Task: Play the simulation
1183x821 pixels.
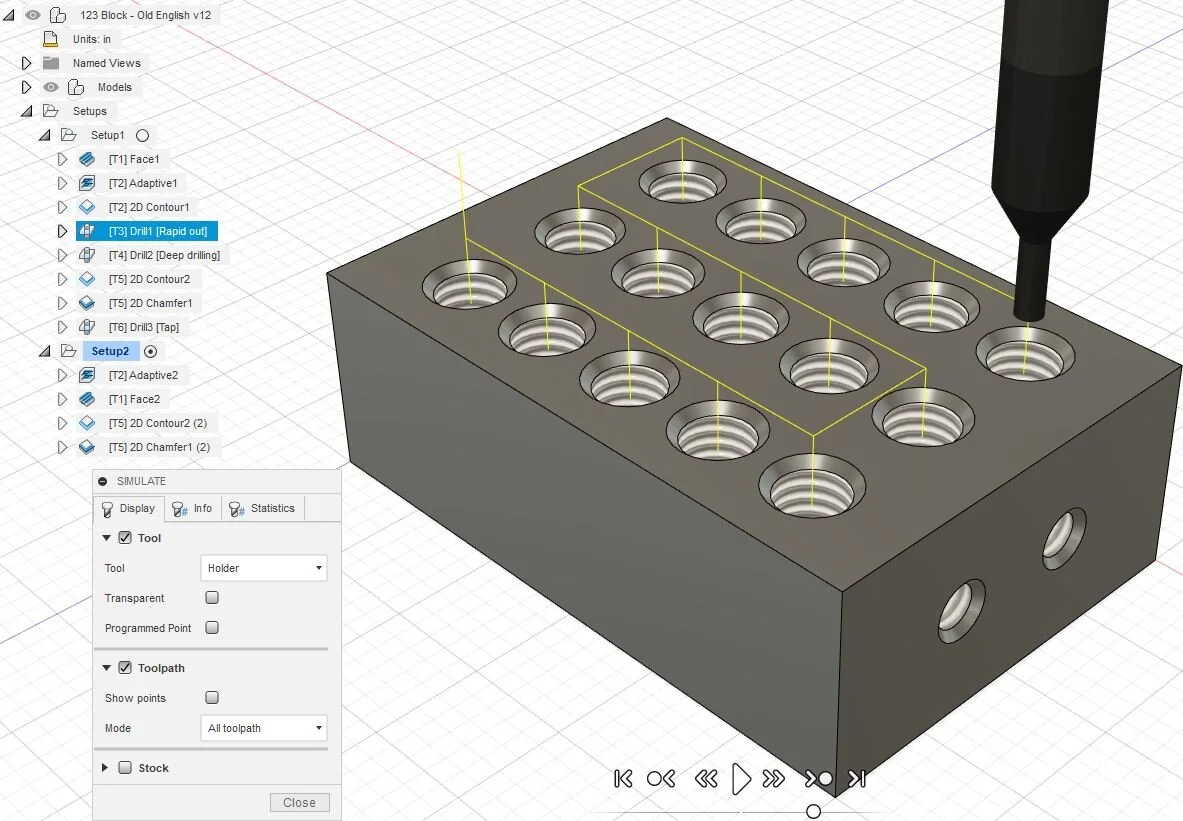Action: tap(741, 779)
